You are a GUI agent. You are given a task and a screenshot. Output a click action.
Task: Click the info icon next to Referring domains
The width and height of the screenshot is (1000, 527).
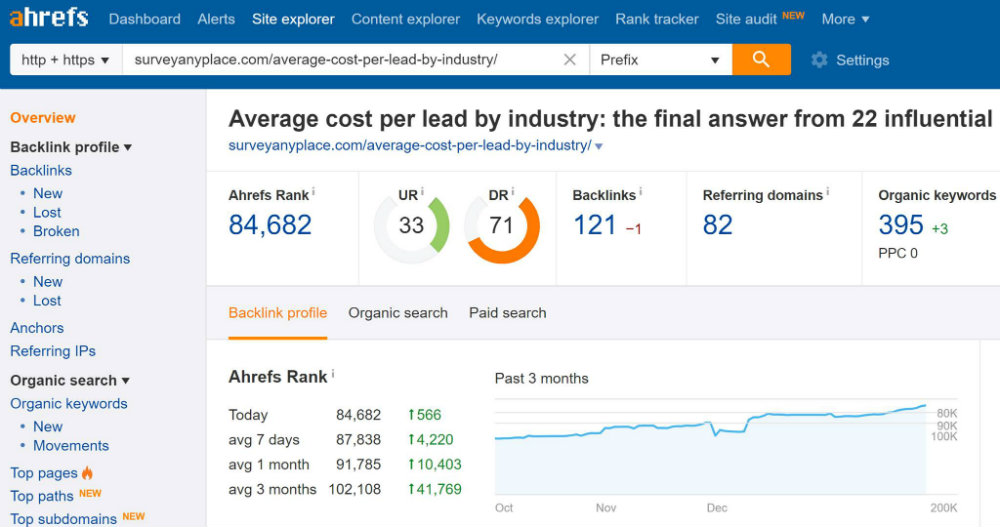click(x=828, y=191)
